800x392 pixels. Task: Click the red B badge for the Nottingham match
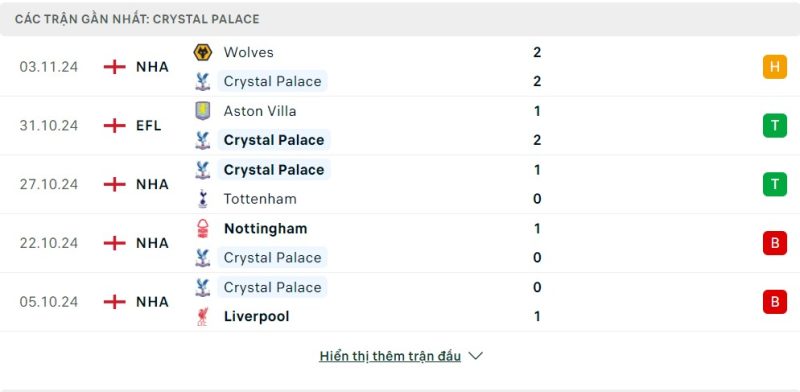pyautogui.click(x=774, y=243)
